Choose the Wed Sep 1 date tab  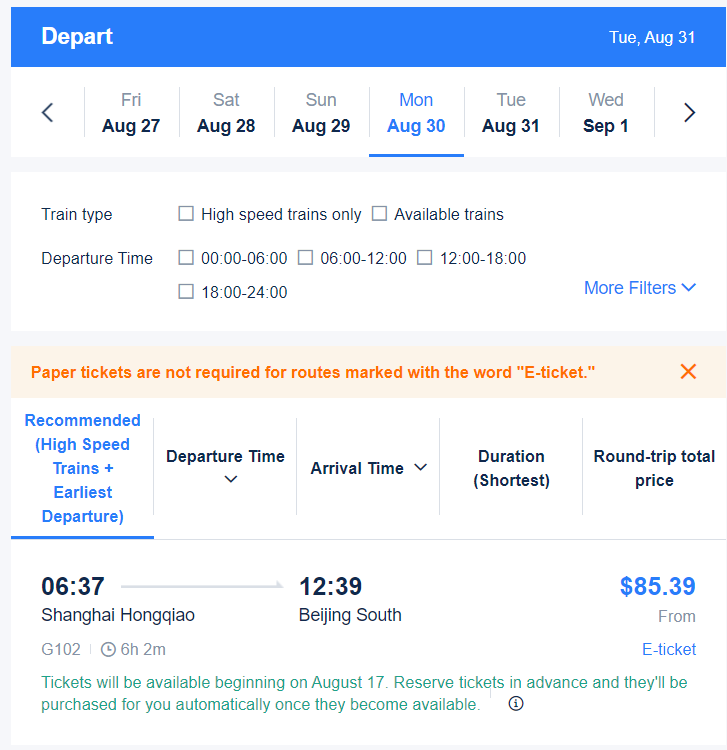(x=606, y=113)
